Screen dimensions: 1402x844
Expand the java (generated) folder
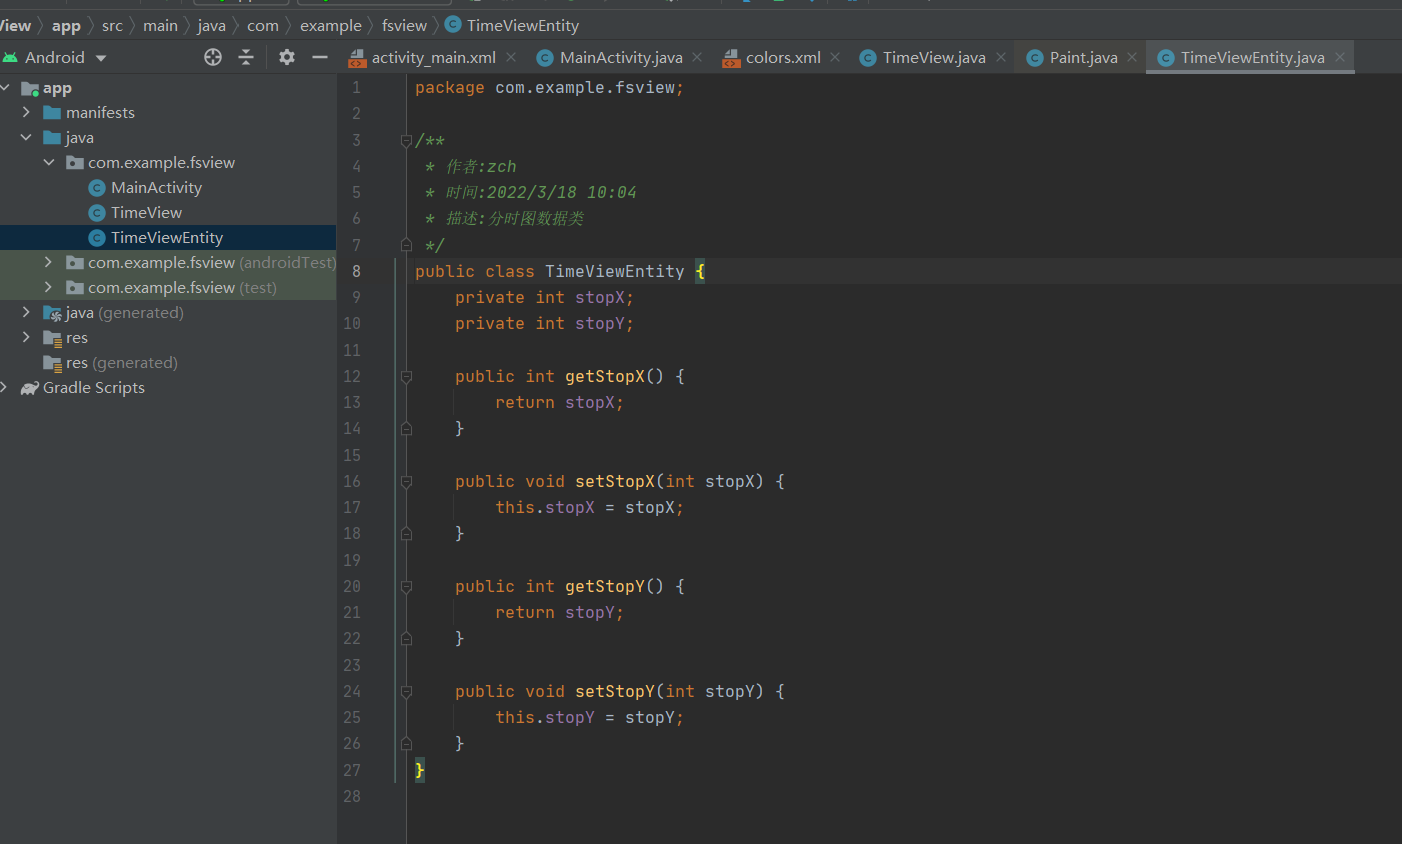click(26, 313)
